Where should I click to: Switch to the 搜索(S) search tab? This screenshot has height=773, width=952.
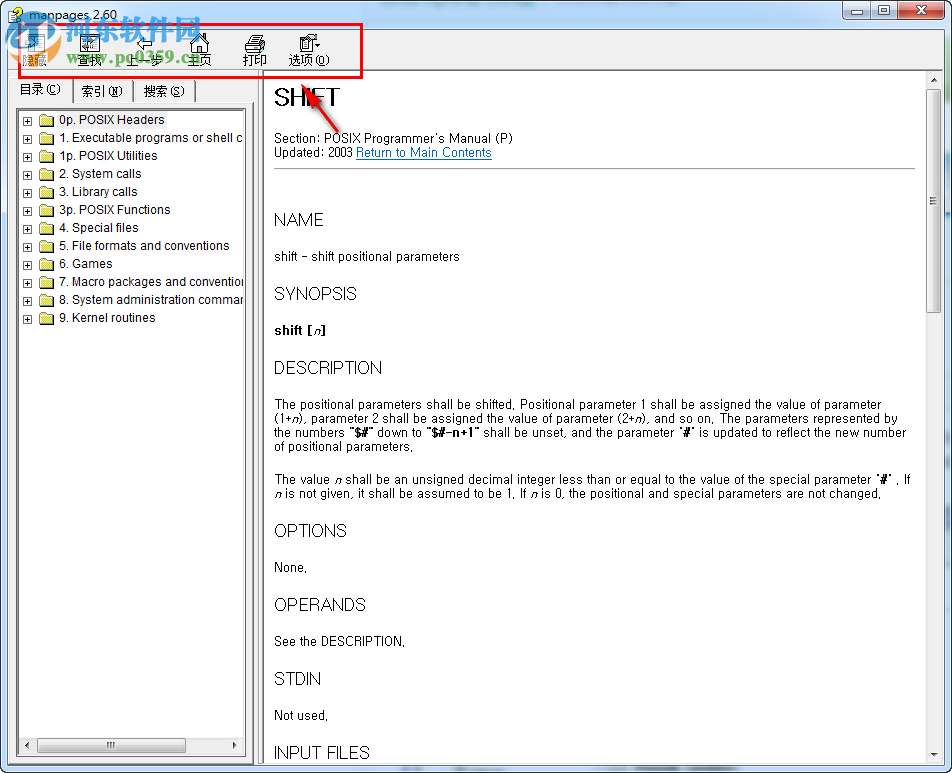164,91
